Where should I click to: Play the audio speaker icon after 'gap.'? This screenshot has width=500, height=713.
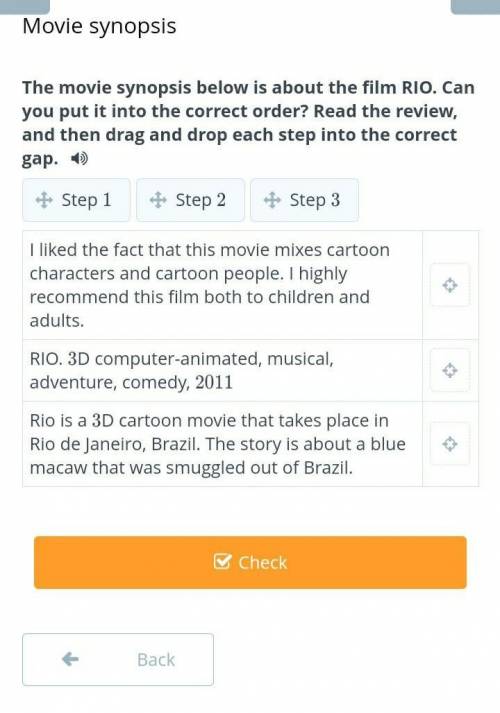point(80,159)
